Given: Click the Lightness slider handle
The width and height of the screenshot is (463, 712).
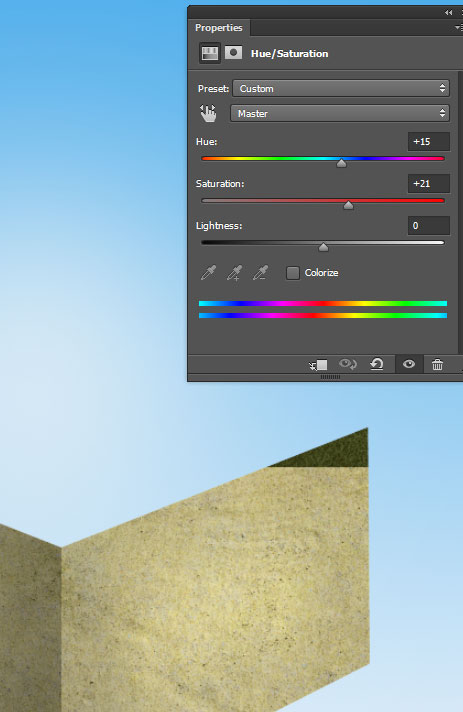Looking at the screenshot, I should (x=323, y=247).
